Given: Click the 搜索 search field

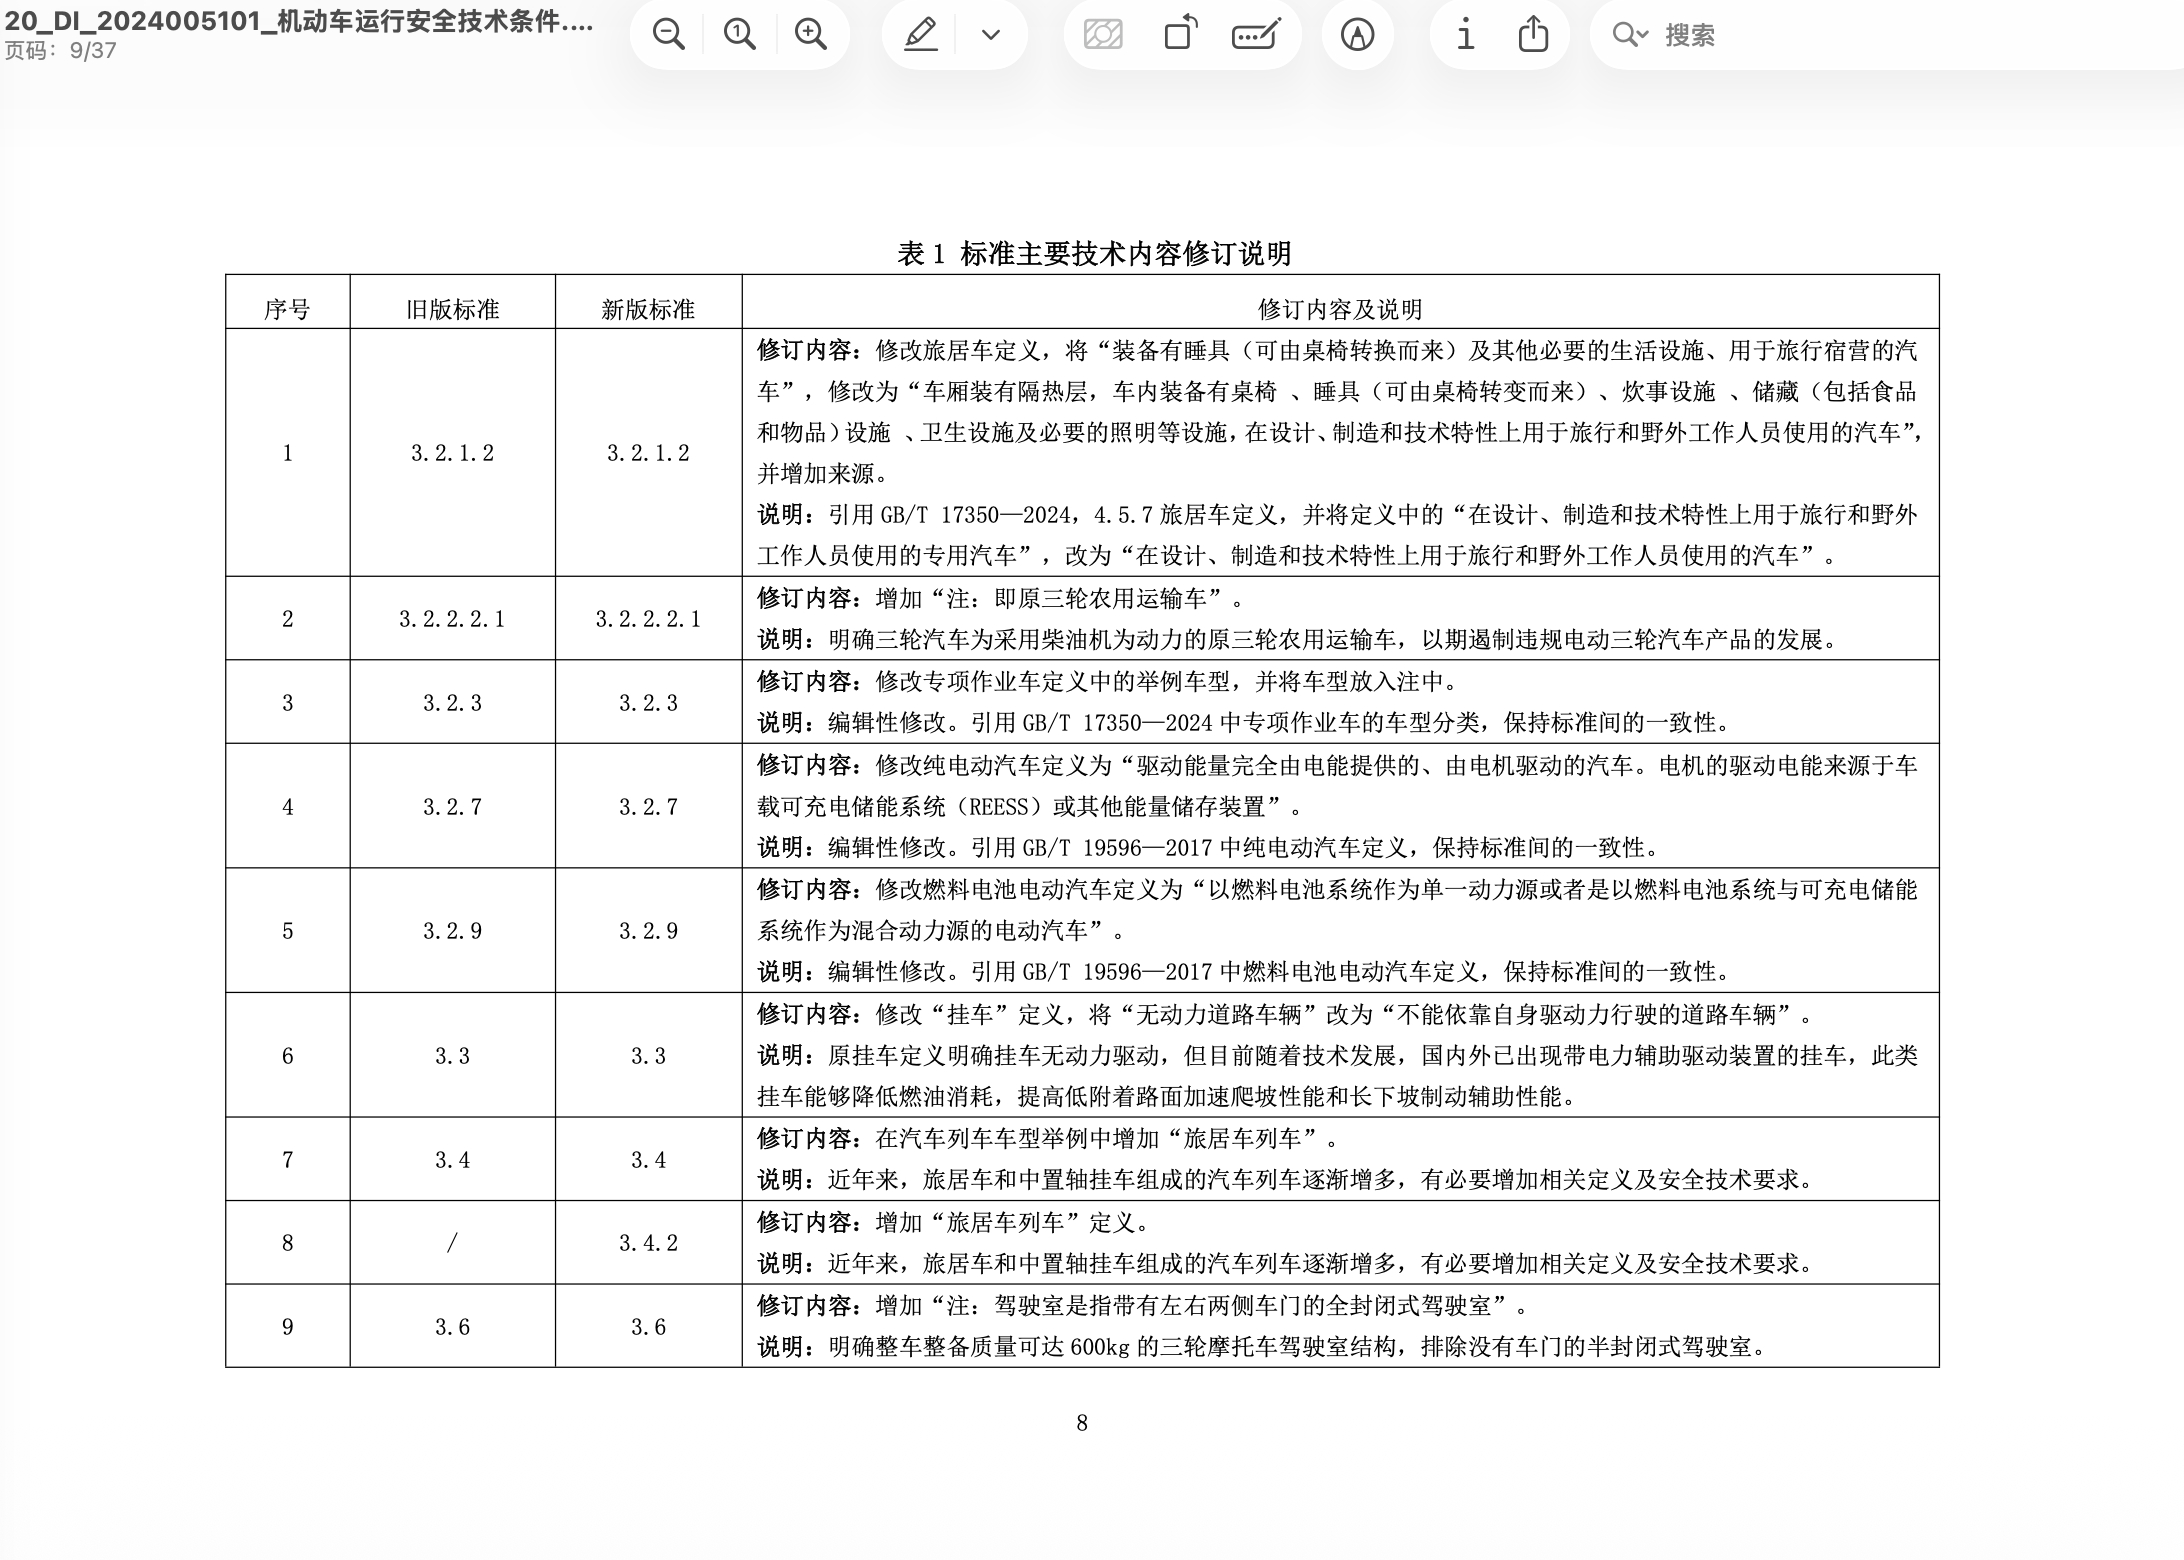Looking at the screenshot, I should tap(1850, 35).
